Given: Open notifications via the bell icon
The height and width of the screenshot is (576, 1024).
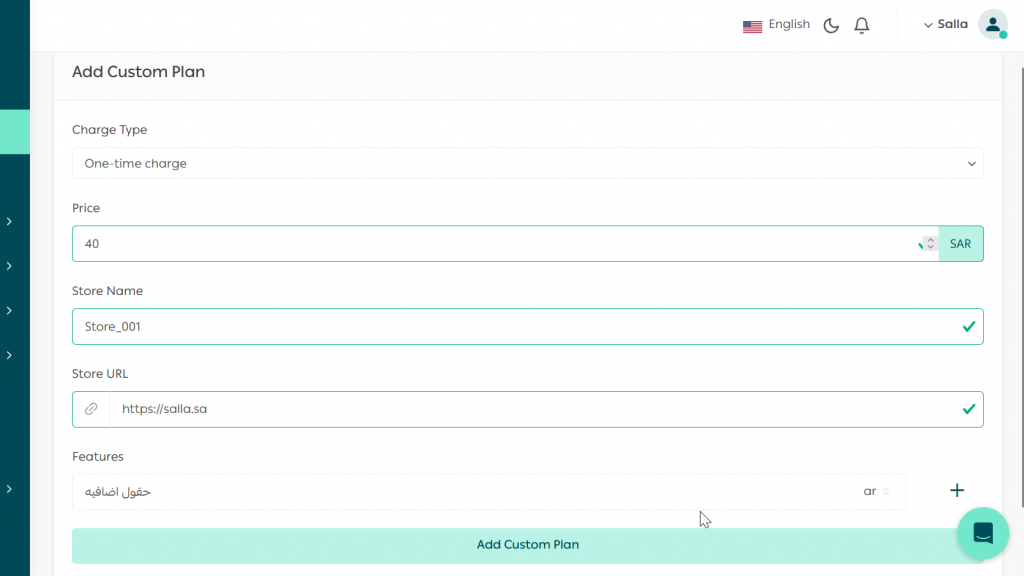Looking at the screenshot, I should [x=861, y=25].
